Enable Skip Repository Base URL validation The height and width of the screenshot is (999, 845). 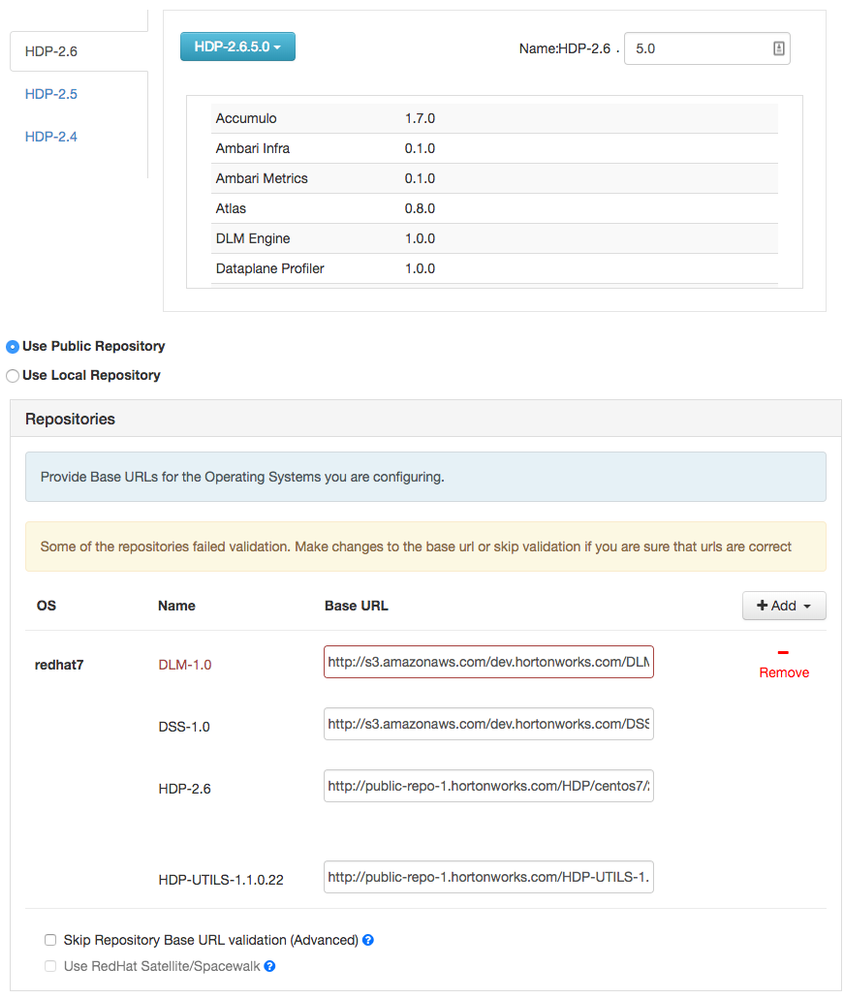point(50,940)
